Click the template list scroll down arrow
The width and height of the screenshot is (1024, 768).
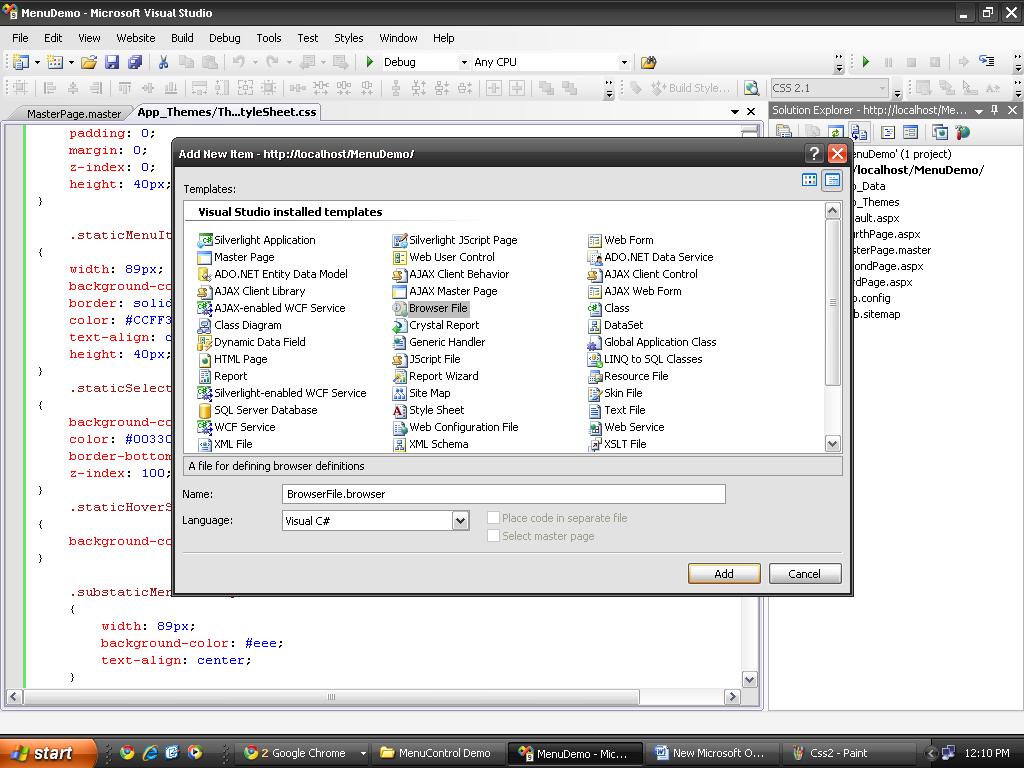(832, 444)
